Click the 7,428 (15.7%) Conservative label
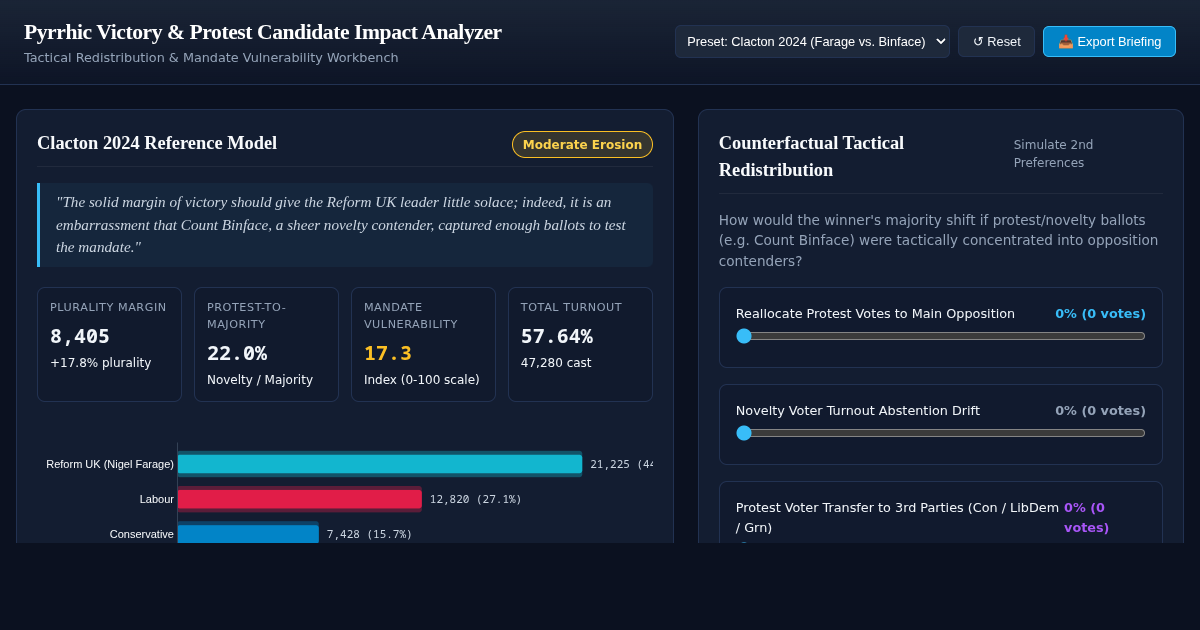1200x630 pixels. coord(370,534)
